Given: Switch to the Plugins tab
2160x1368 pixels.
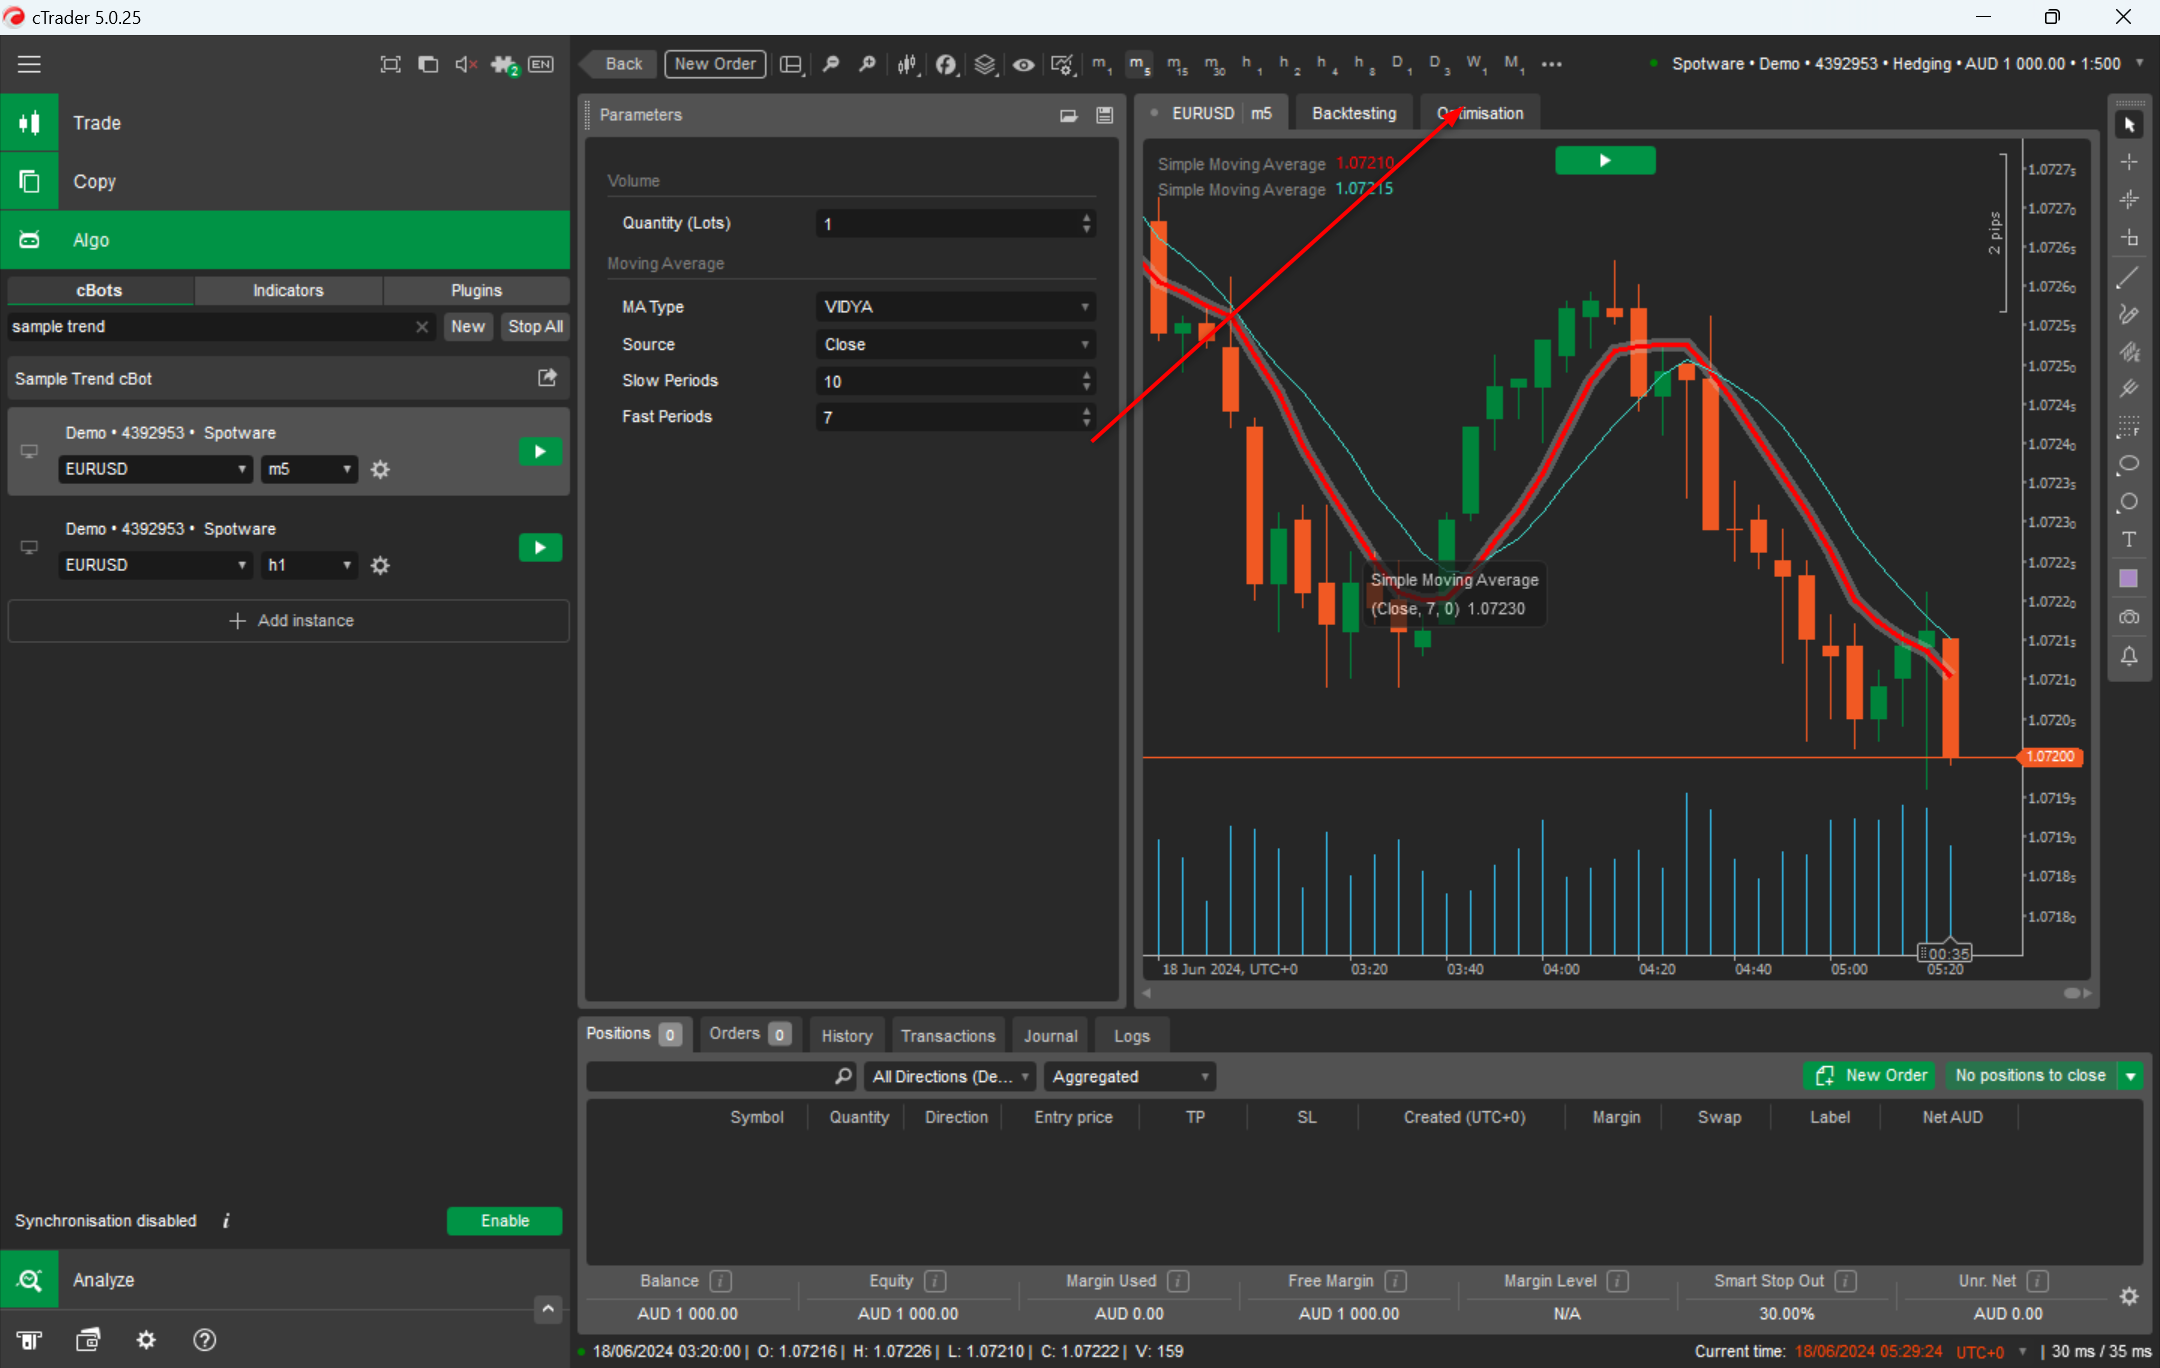Looking at the screenshot, I should pyautogui.click(x=476, y=290).
